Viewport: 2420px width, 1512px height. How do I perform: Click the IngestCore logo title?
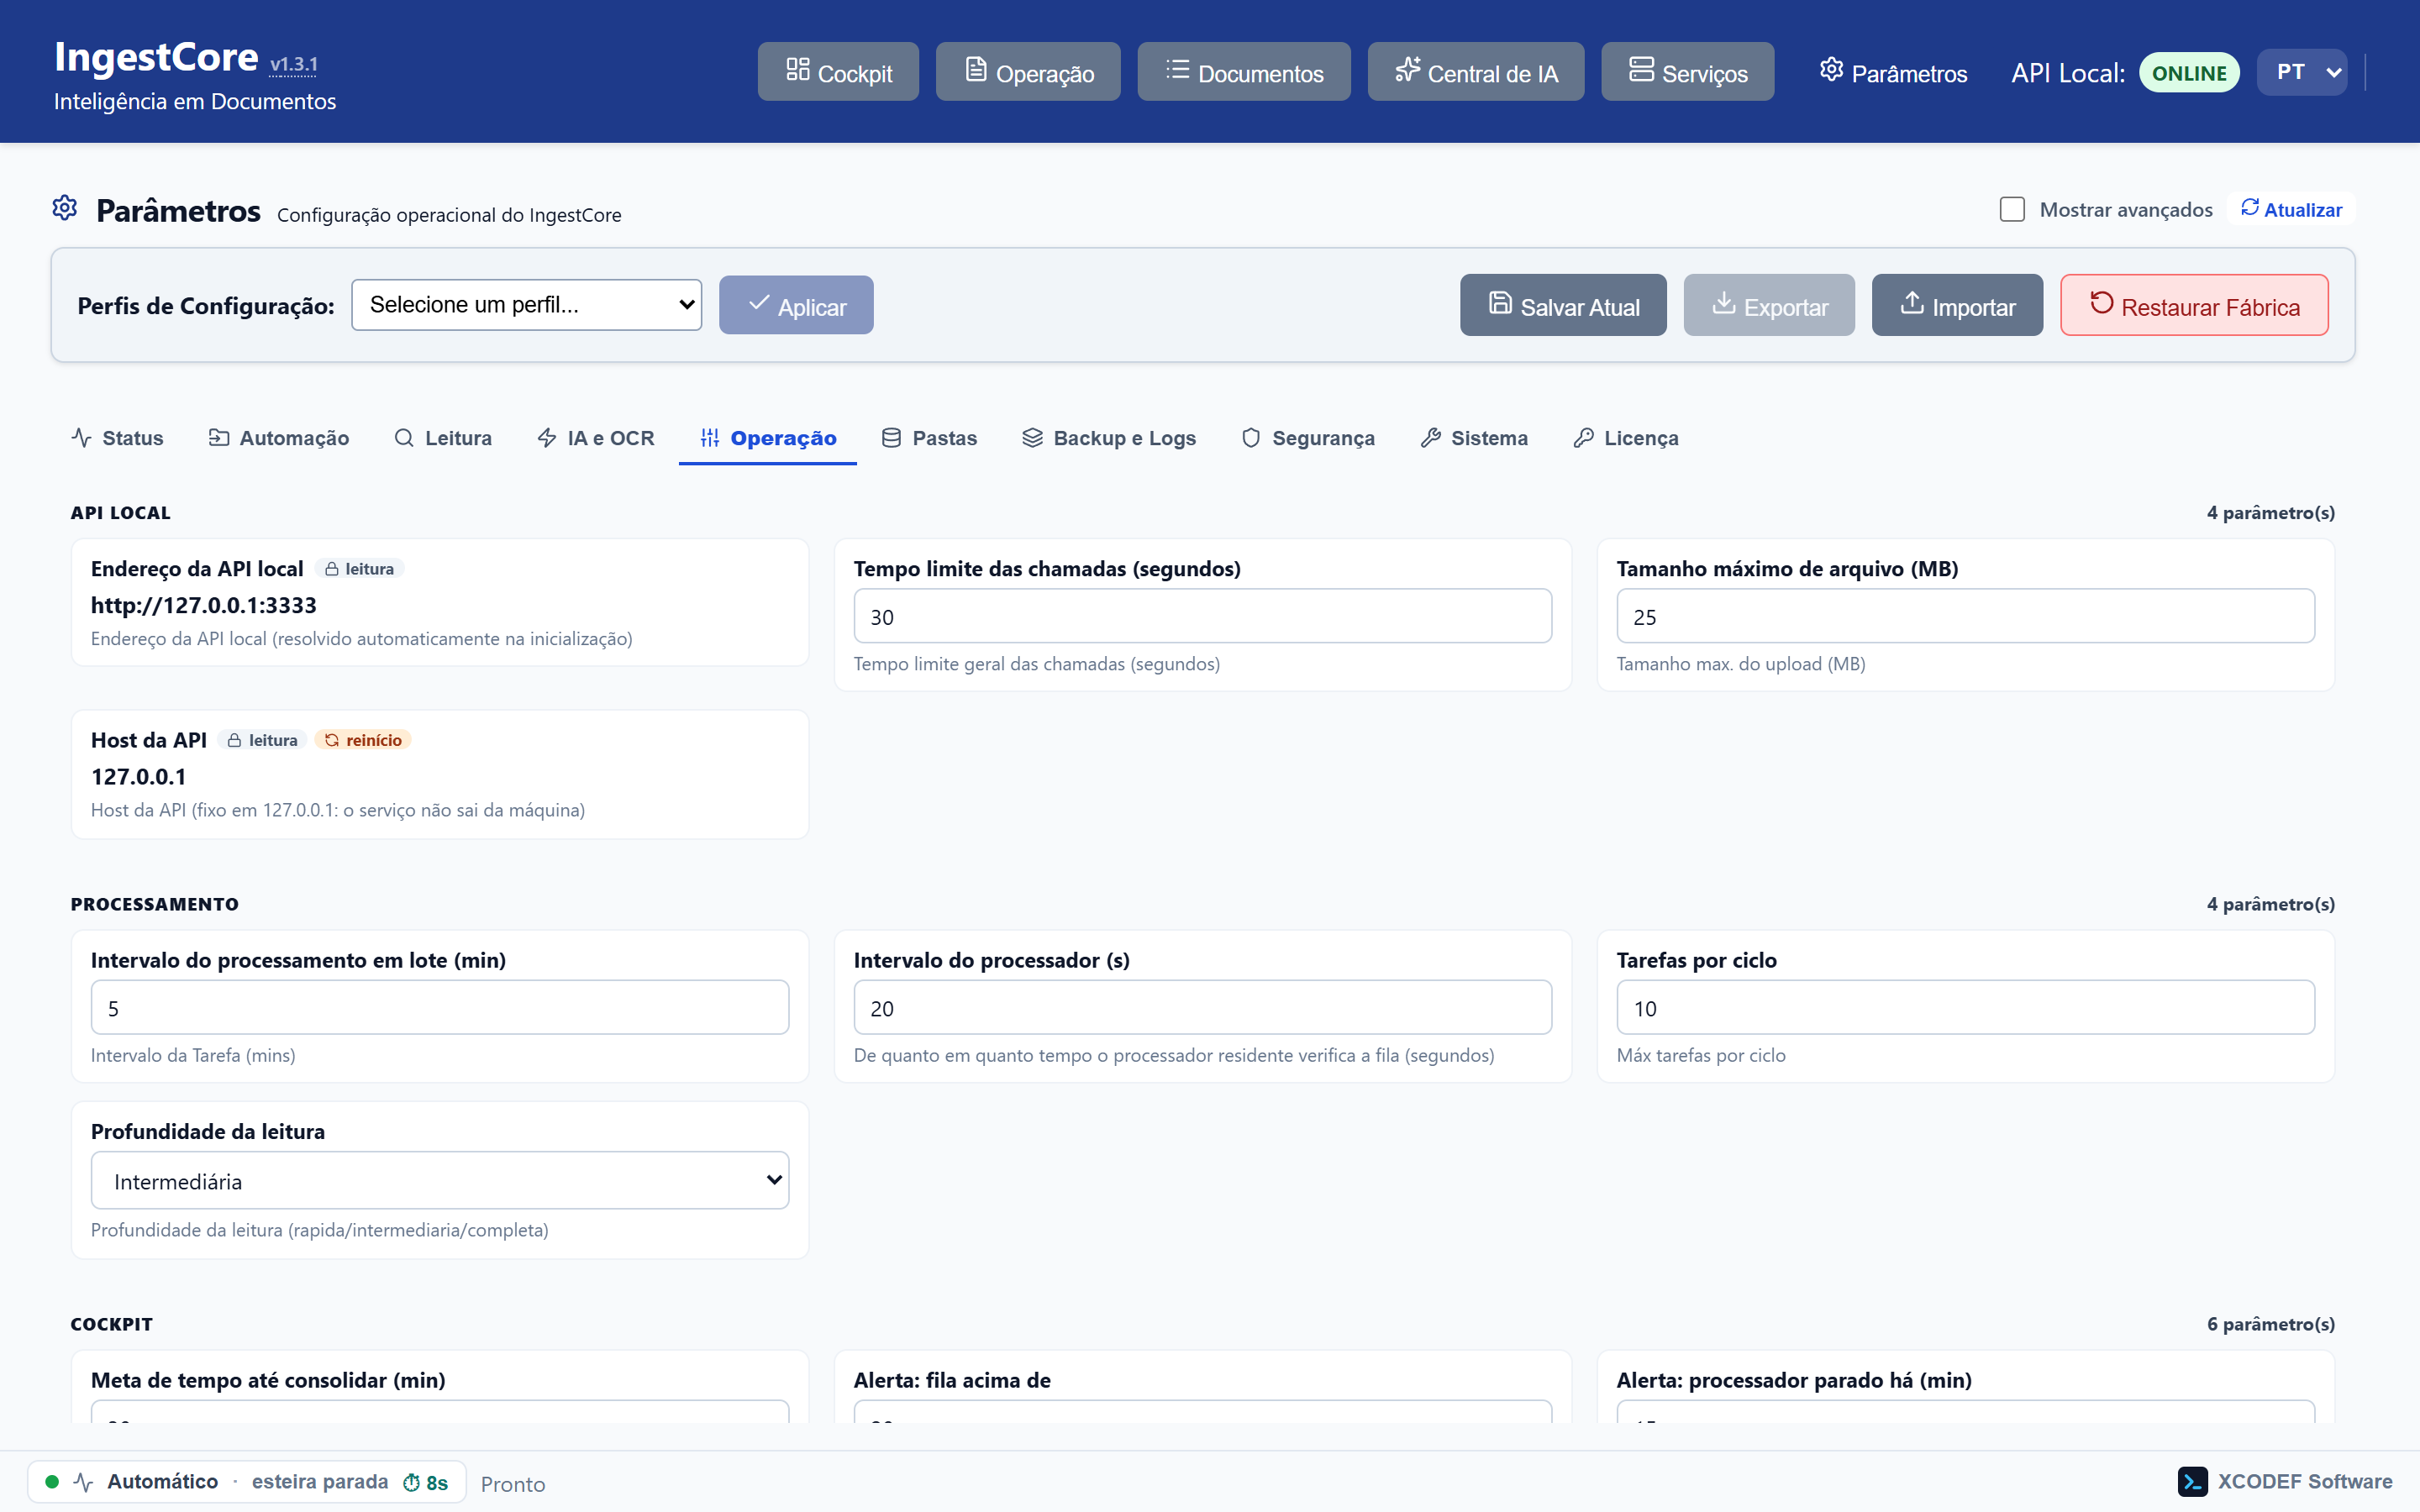click(156, 57)
